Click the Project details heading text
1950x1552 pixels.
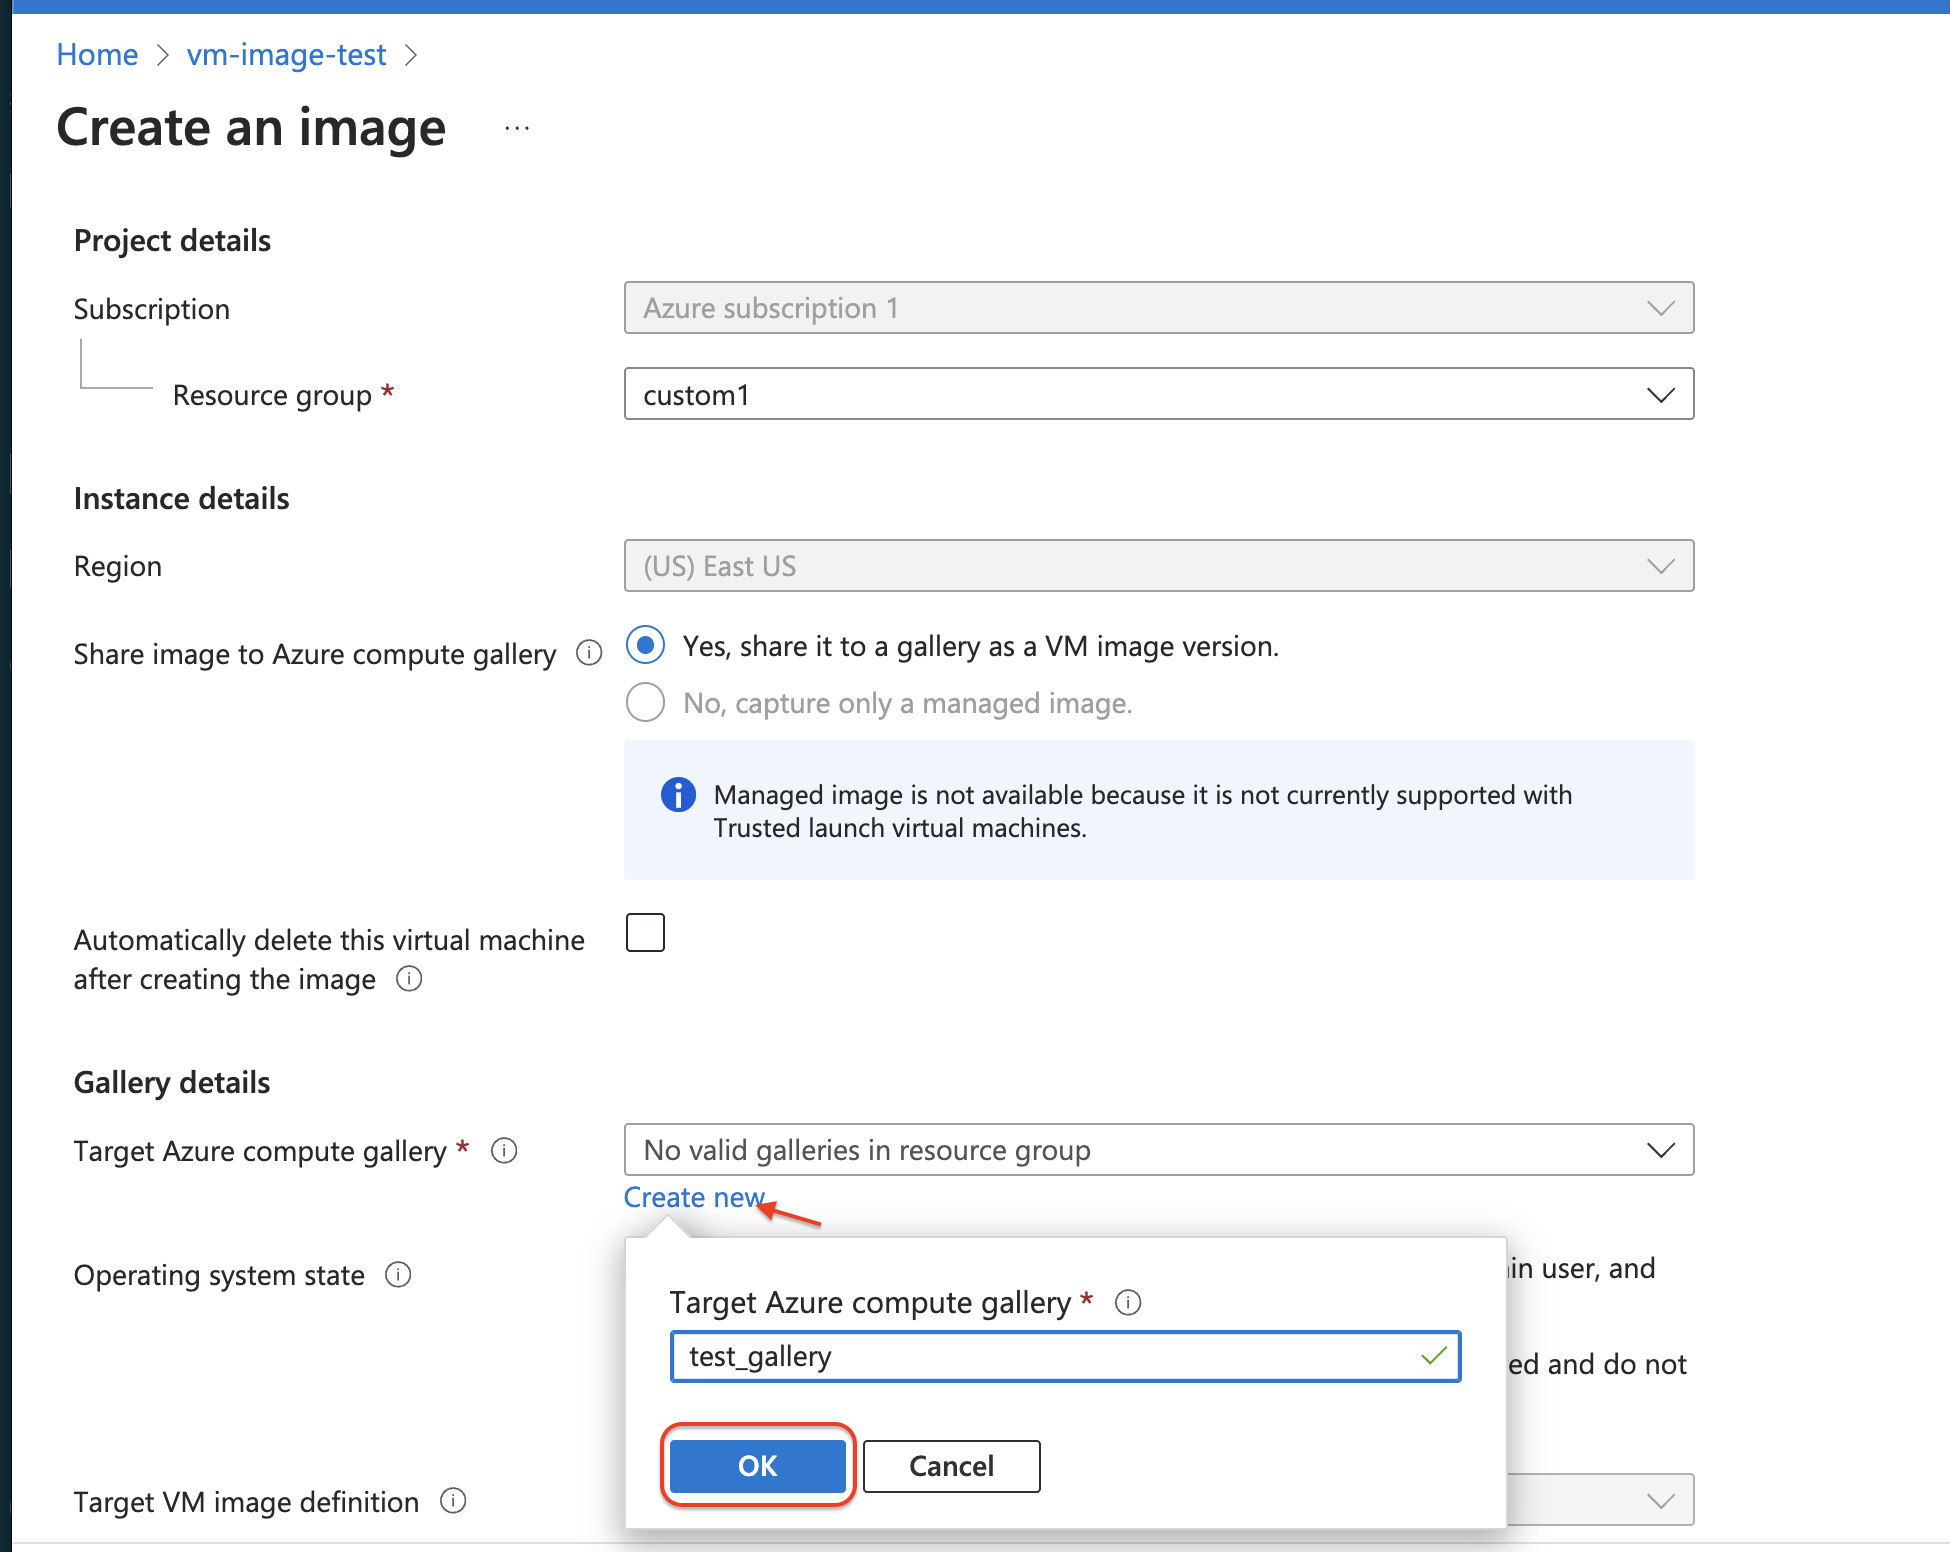172,240
